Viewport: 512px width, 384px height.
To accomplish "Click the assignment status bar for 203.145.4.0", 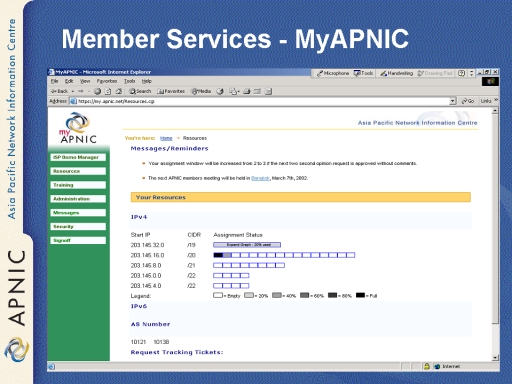I will click(231, 286).
